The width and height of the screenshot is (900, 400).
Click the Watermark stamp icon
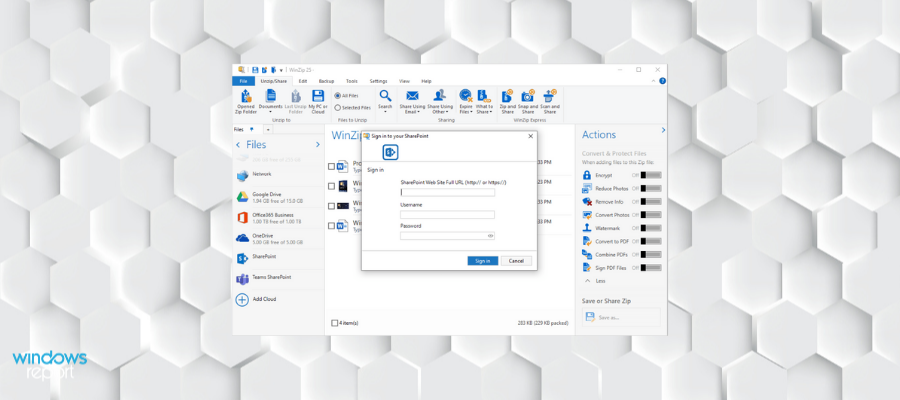point(587,228)
